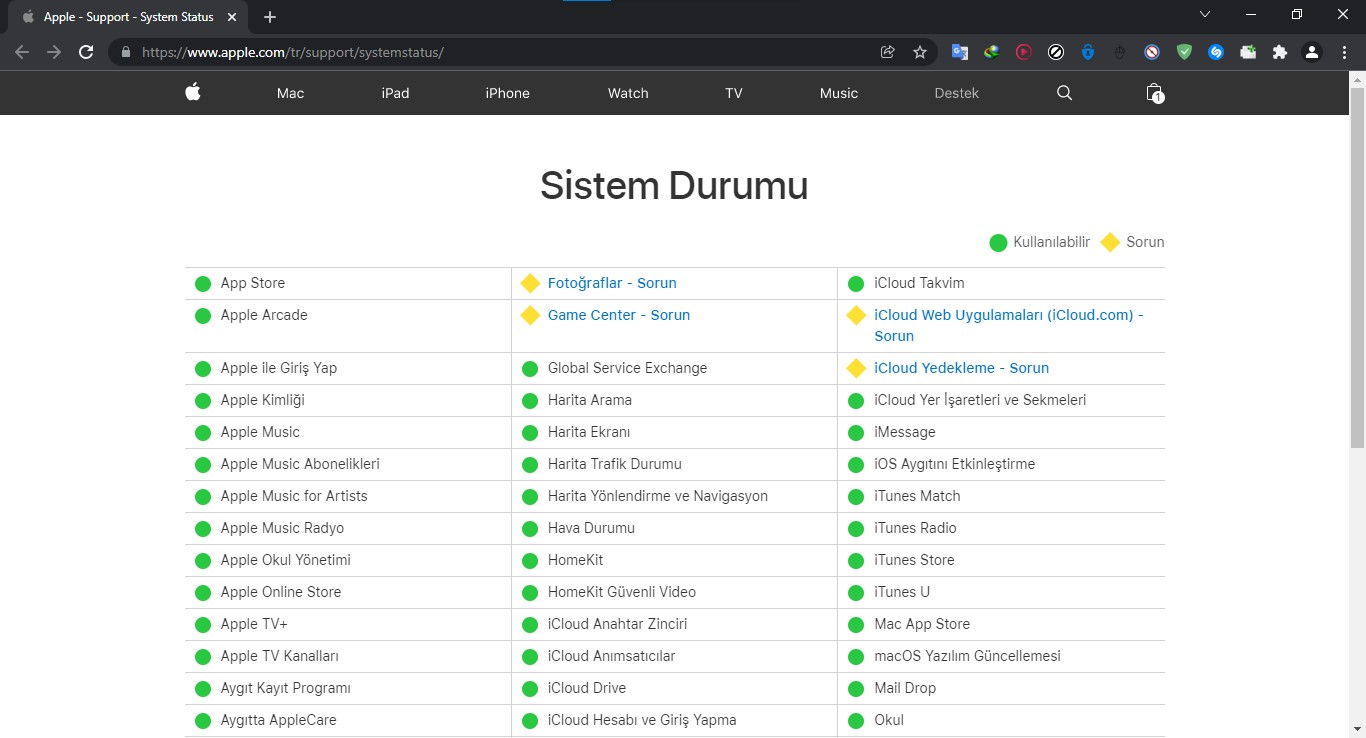Click the yellow diamond next to Fotoğraflar

click(x=530, y=283)
